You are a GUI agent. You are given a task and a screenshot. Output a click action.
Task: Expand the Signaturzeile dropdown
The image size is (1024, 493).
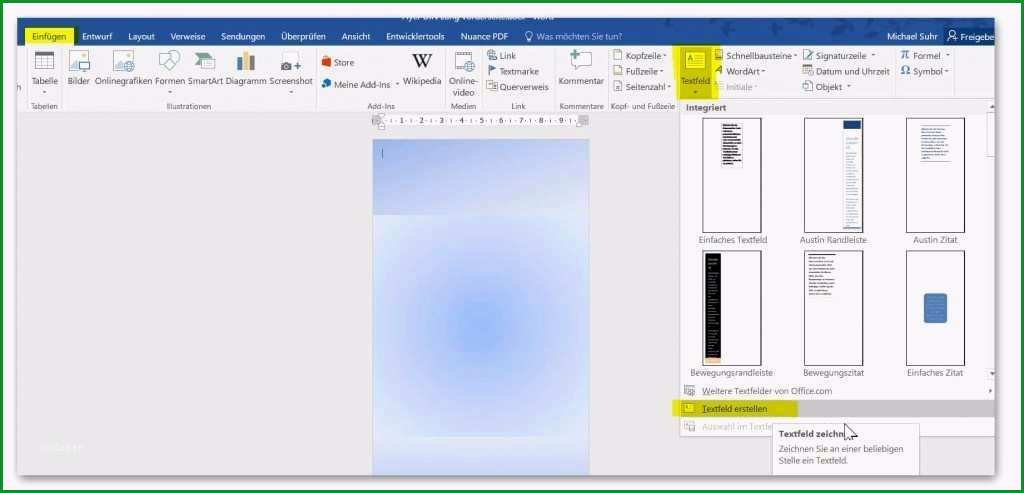pyautogui.click(x=839, y=56)
